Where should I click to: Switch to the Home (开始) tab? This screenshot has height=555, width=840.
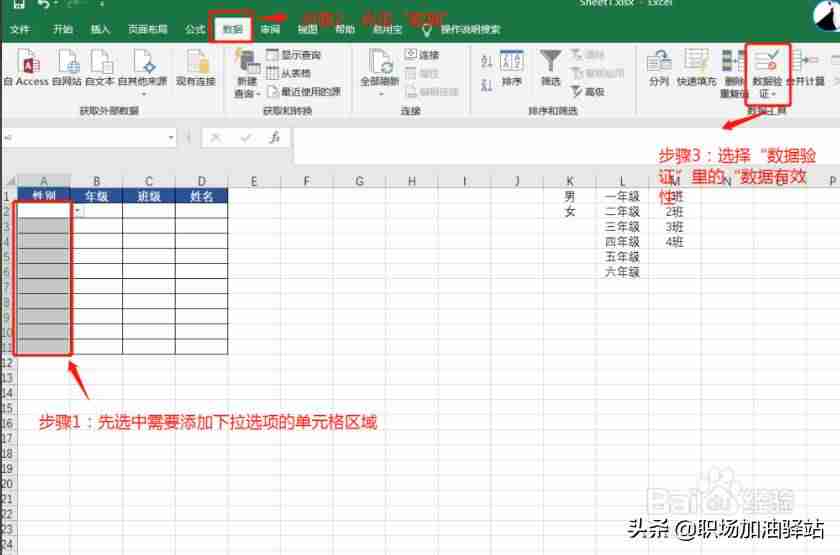pyautogui.click(x=63, y=29)
